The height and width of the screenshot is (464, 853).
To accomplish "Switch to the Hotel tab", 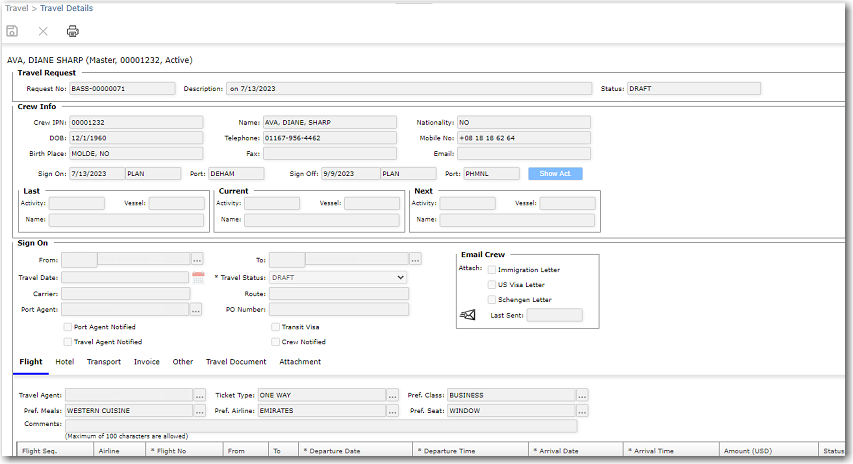I will coord(64,362).
